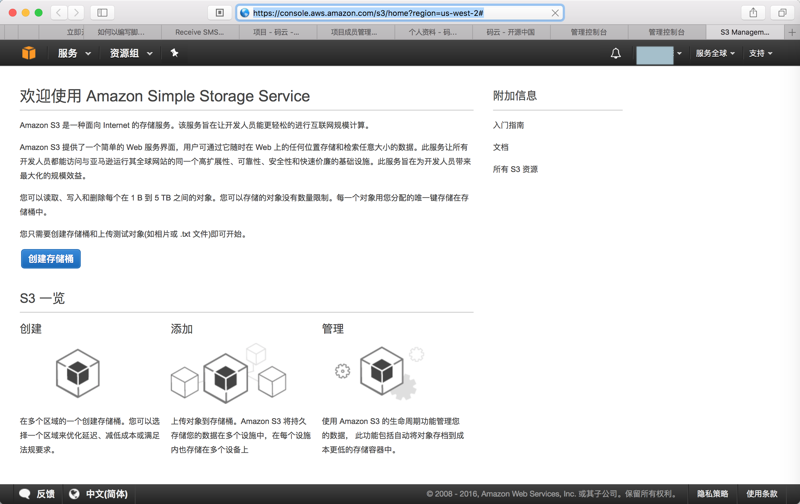
Task: Click the Safari share icon
Action: [753, 13]
